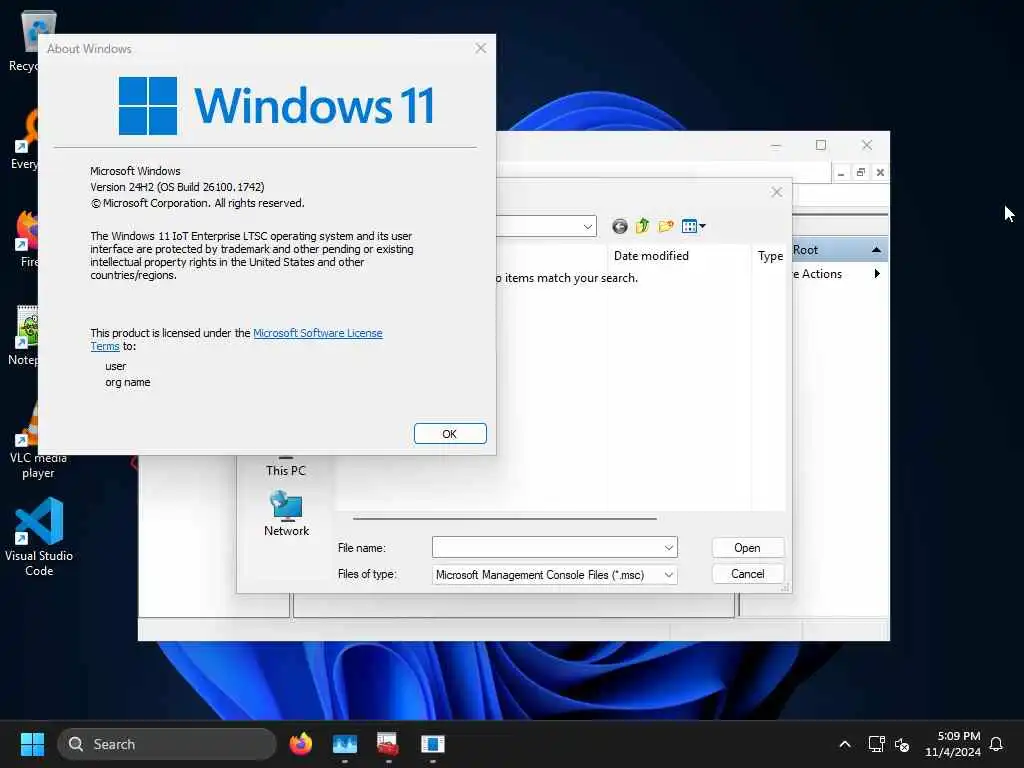Expand the More Actions submenu arrow
This screenshot has height=768, width=1024.
(877, 274)
